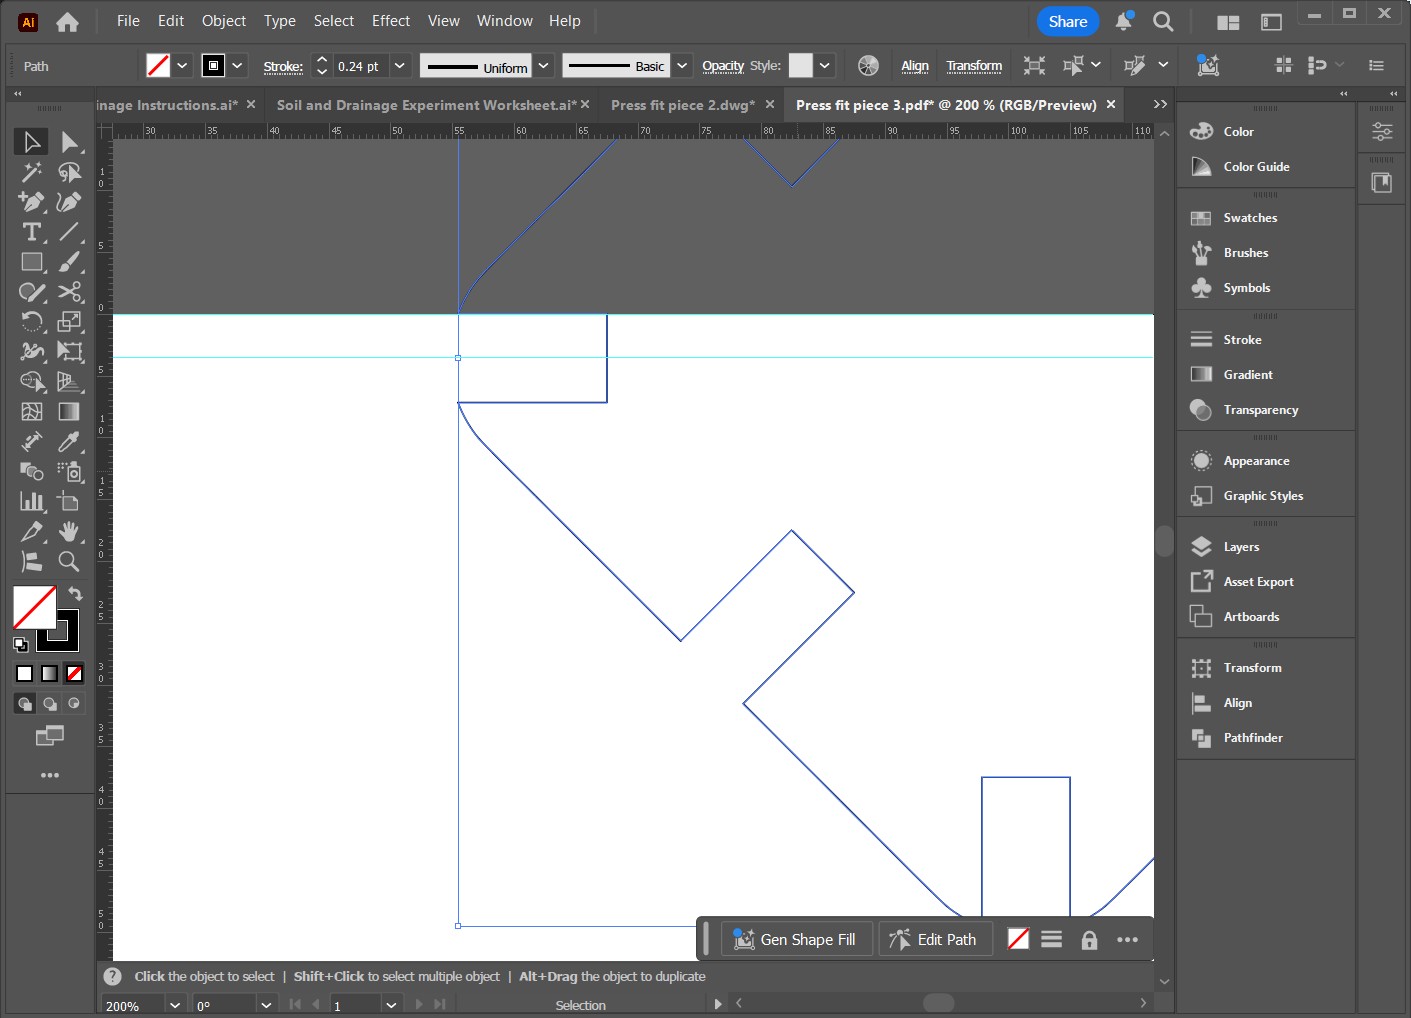Select the Direct Selection tool
This screenshot has height=1018, width=1411.
pyautogui.click(x=69, y=142)
